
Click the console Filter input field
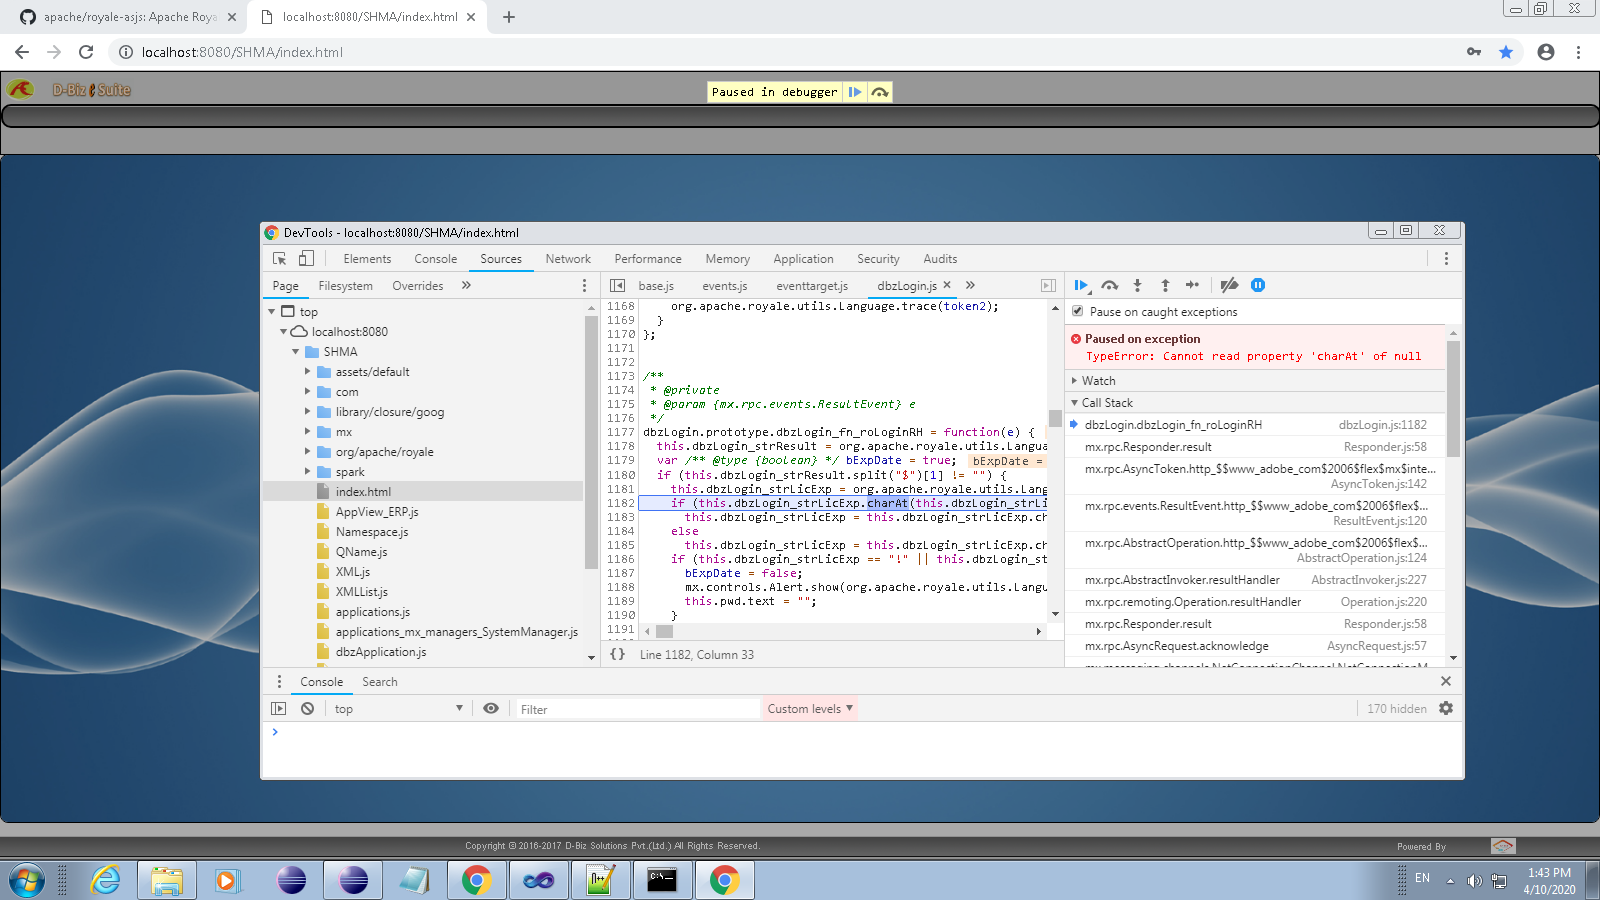(x=636, y=709)
